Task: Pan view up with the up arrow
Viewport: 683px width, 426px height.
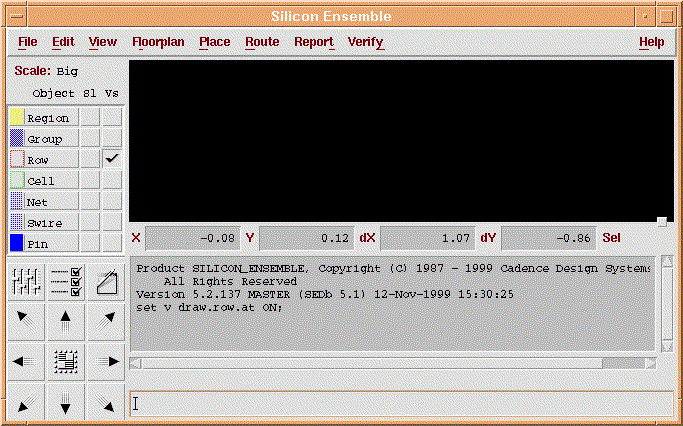Action: [66, 322]
